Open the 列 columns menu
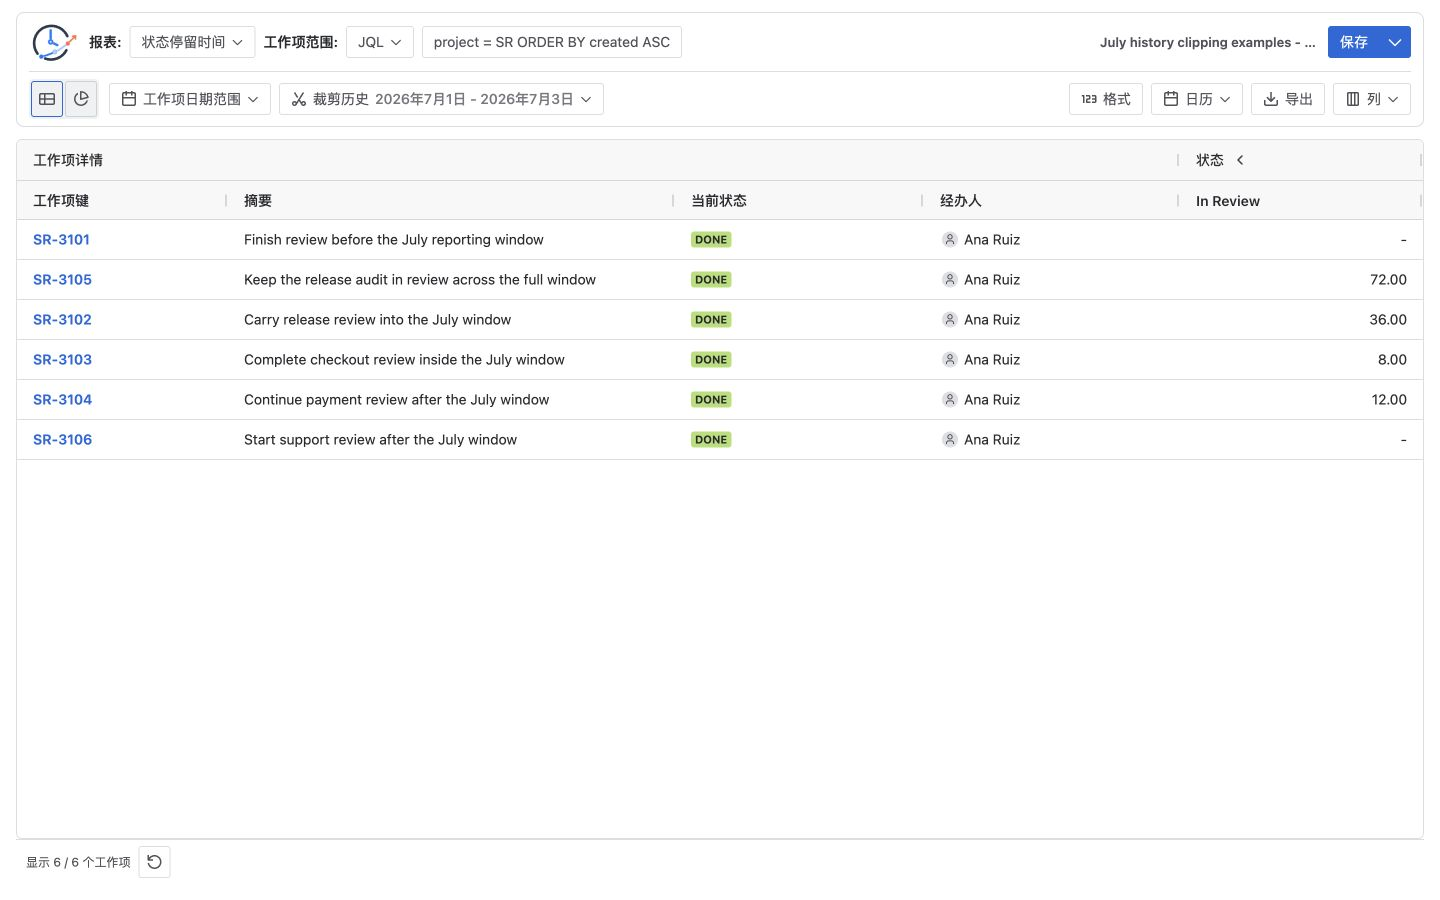1440x900 pixels. click(1372, 99)
